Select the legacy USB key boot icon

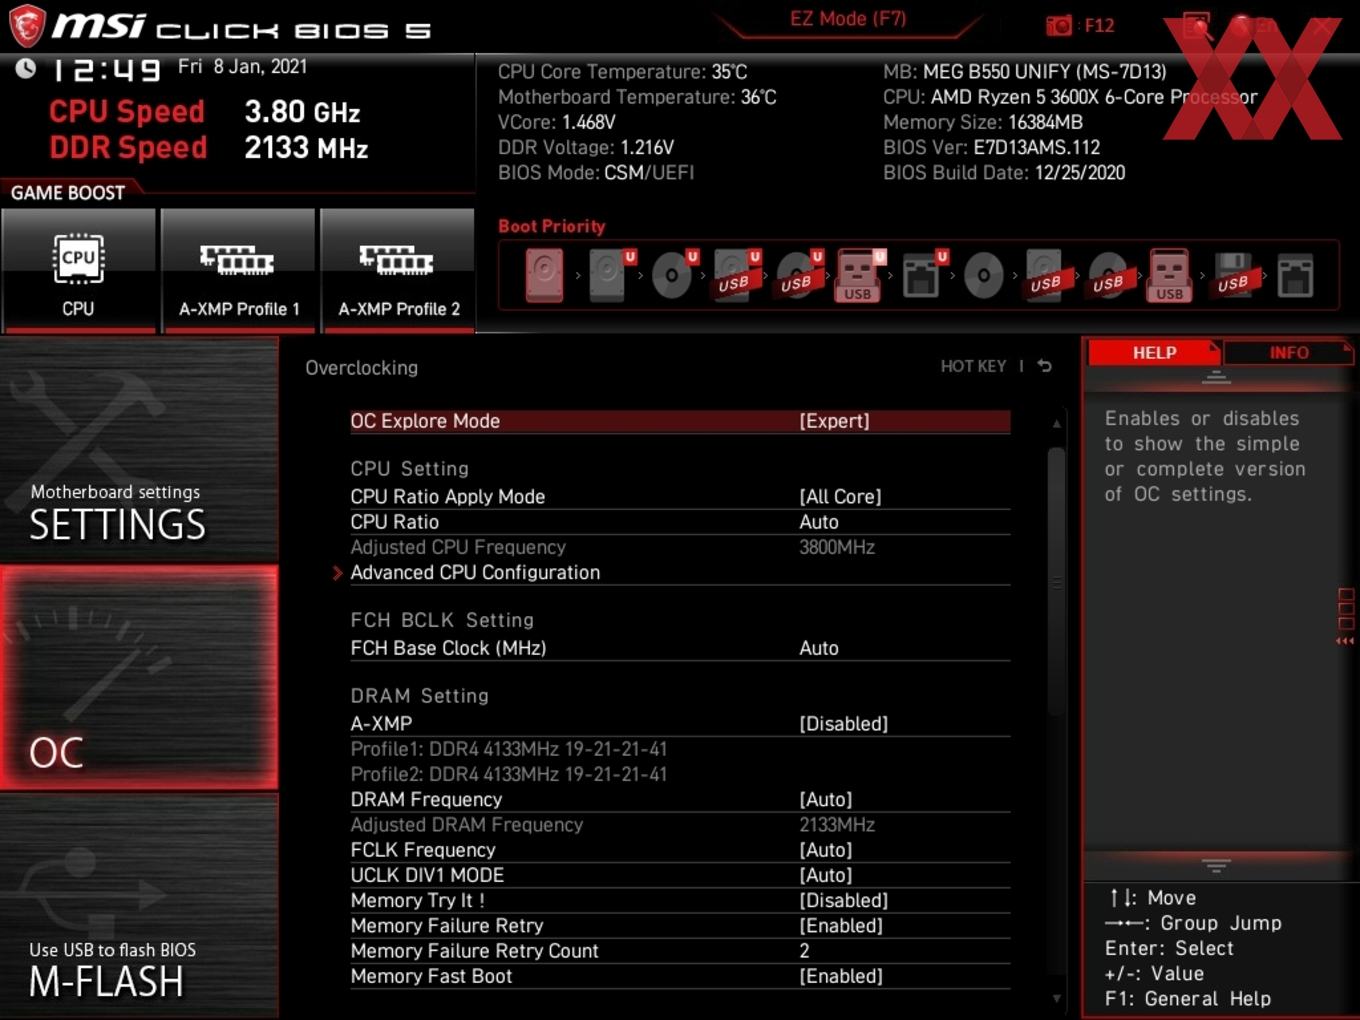tap(1170, 275)
